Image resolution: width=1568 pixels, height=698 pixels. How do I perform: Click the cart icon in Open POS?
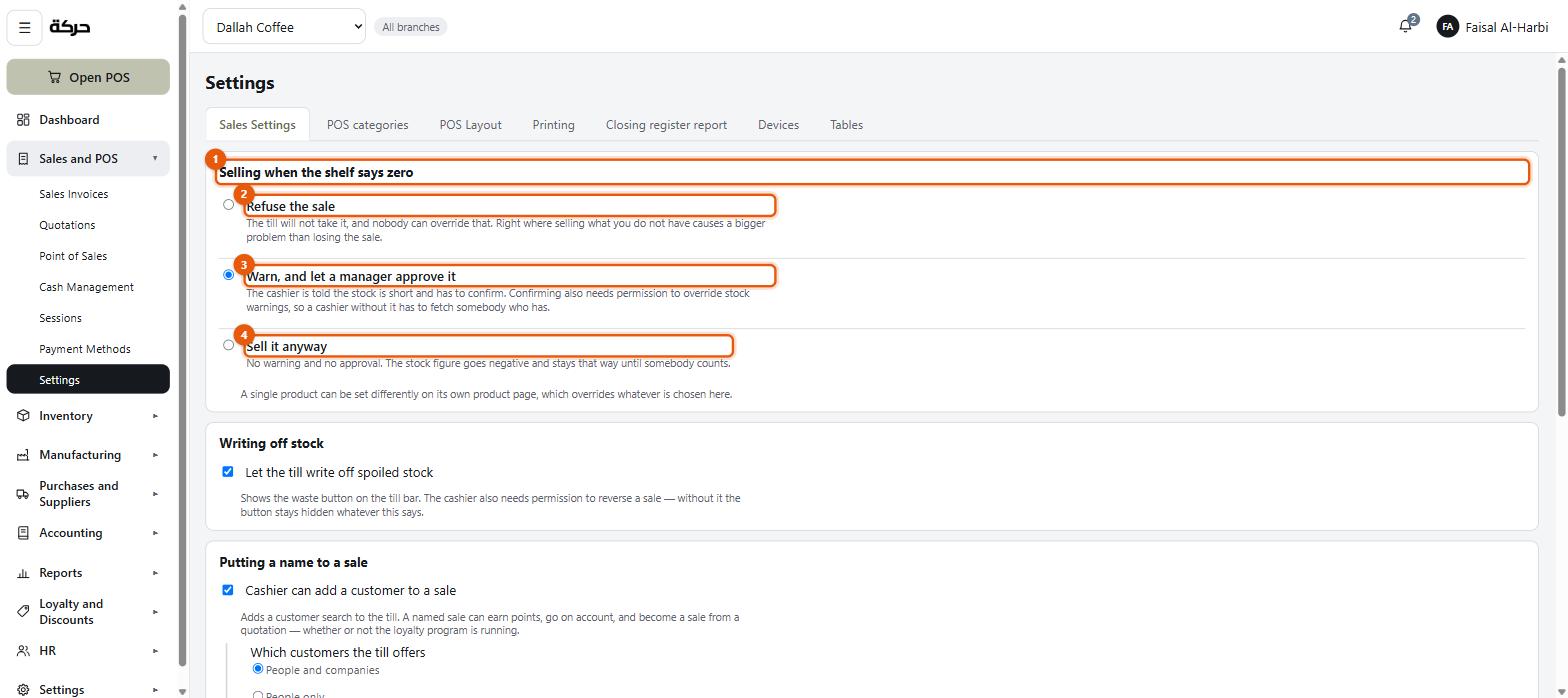[x=54, y=77]
